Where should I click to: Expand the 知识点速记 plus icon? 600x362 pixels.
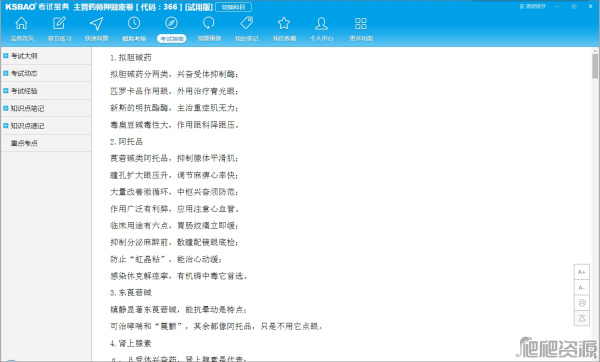5,126
